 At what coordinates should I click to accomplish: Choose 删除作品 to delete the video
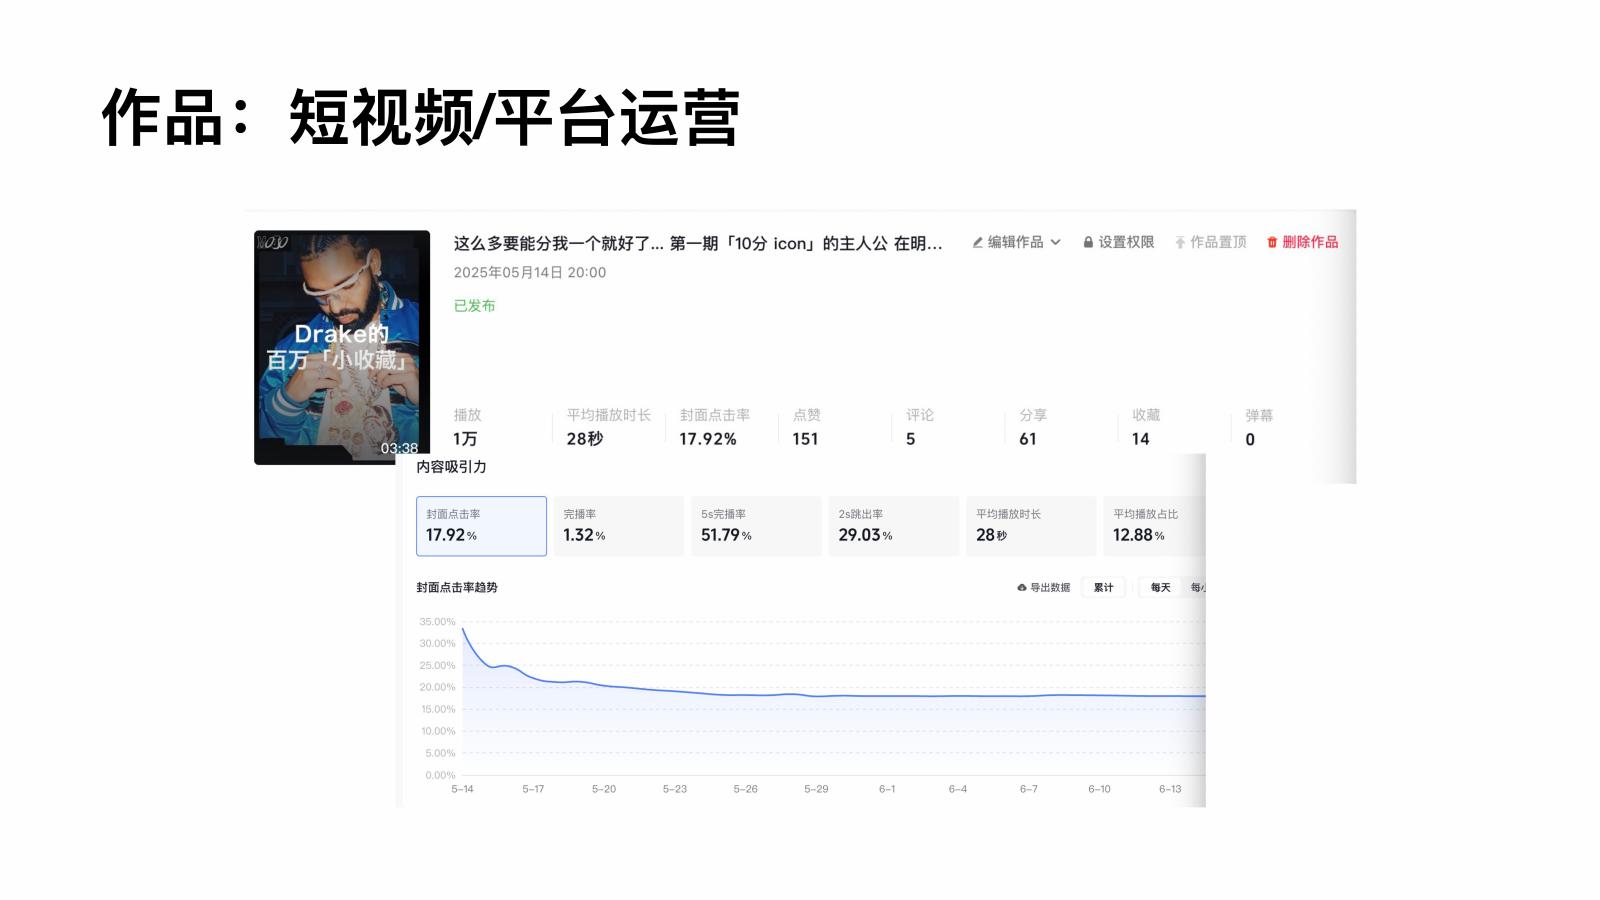click(1310, 242)
